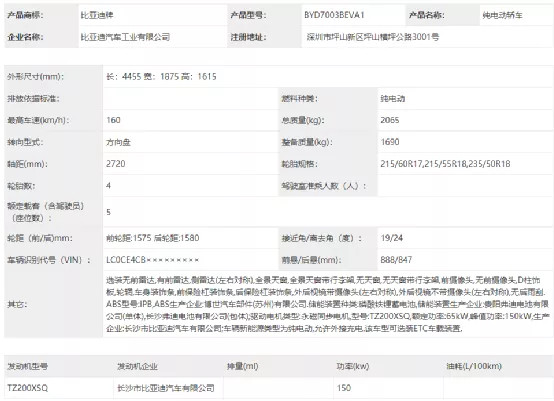Viewport: 554px width, 401px height.
Task: Click the 发动机企业 column header
Action: 137,366
